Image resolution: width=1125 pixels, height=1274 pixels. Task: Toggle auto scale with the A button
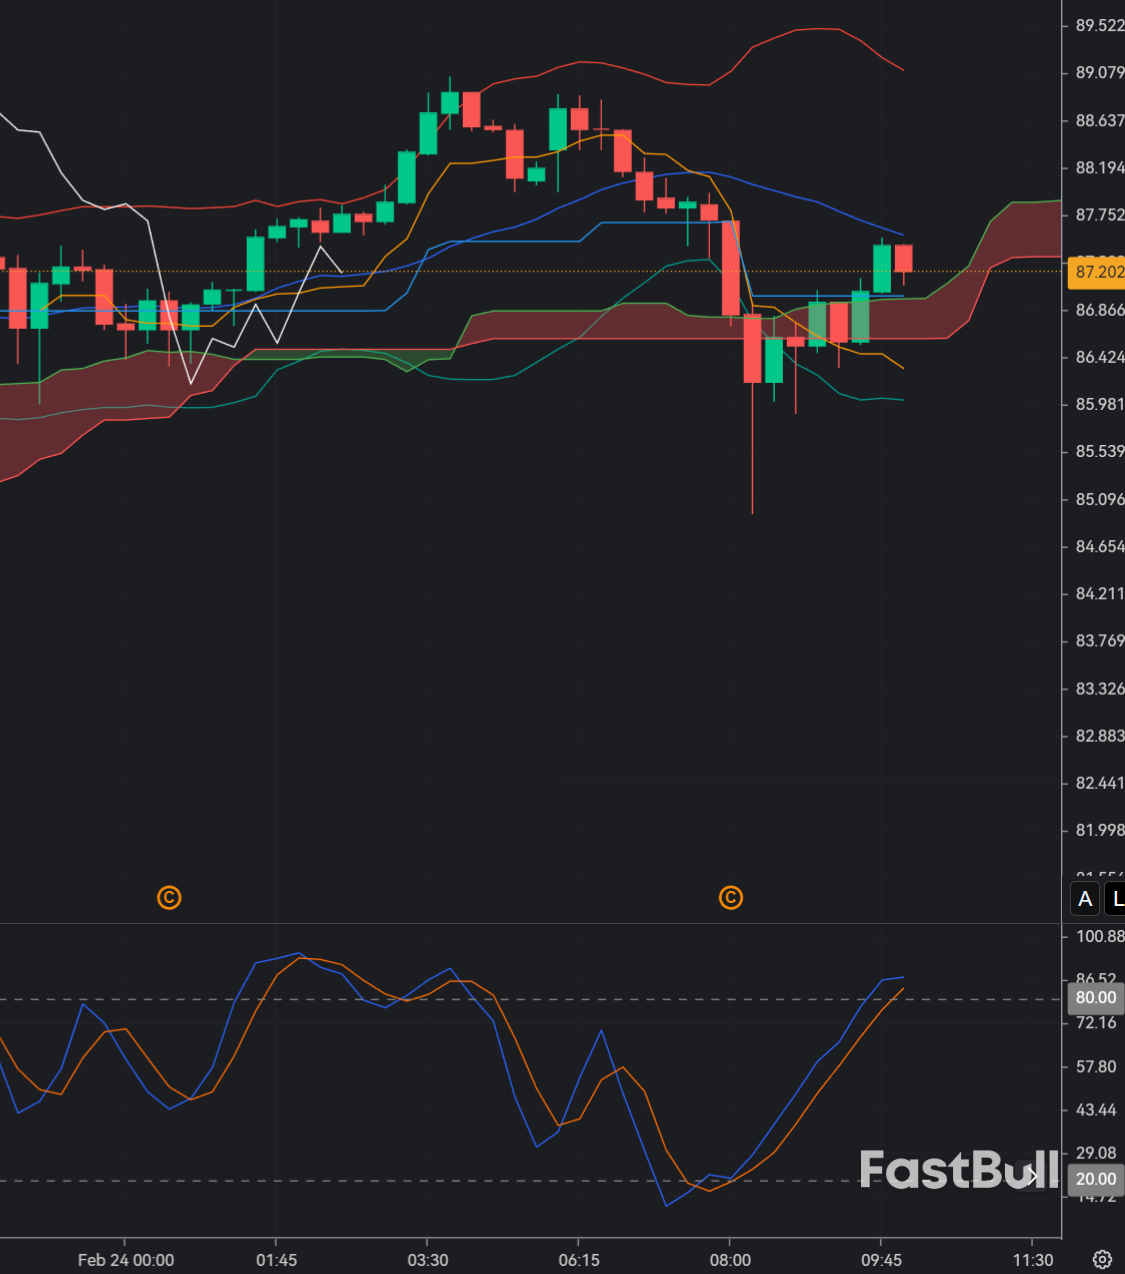pos(1084,899)
